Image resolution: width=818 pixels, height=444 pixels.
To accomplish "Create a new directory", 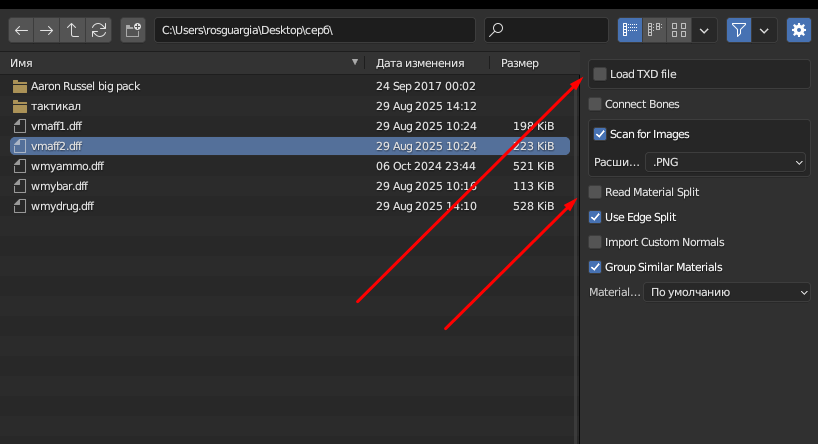I will [x=134, y=30].
